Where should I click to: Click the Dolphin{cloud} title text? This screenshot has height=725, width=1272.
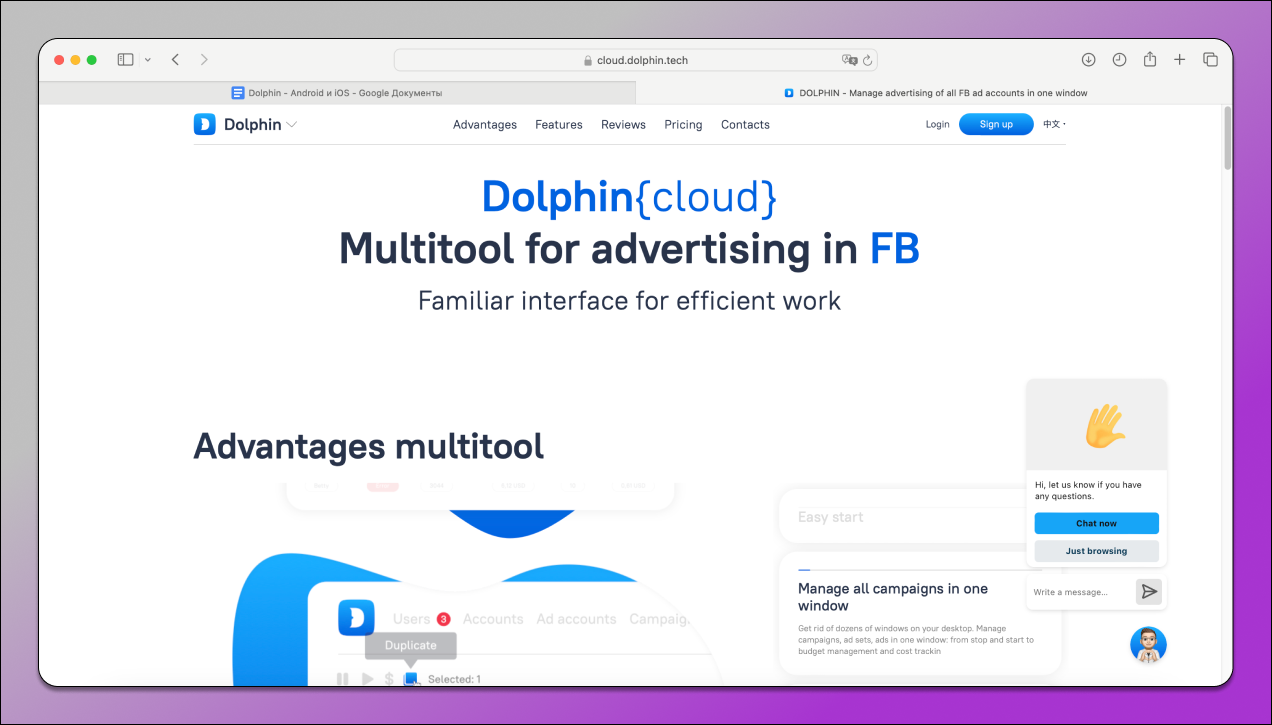629,197
